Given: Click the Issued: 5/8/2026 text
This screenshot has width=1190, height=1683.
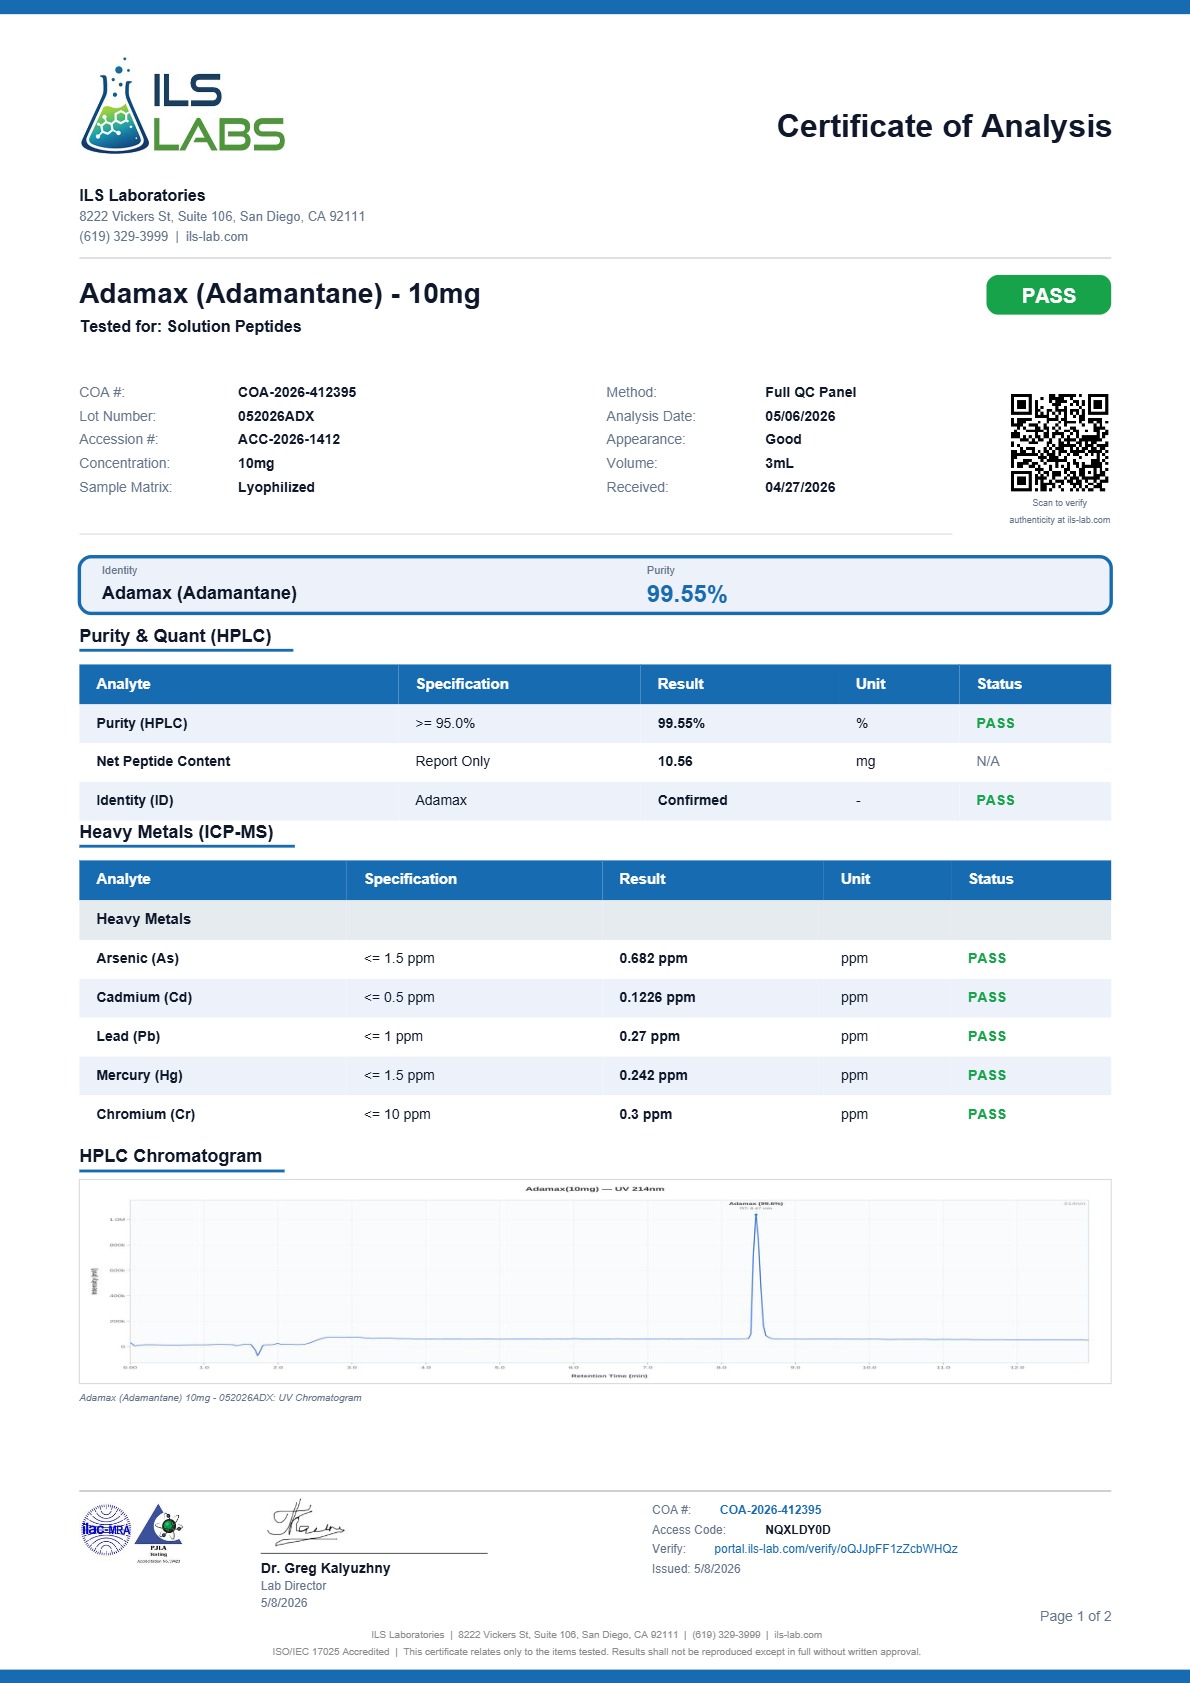Looking at the screenshot, I should 696,1569.
